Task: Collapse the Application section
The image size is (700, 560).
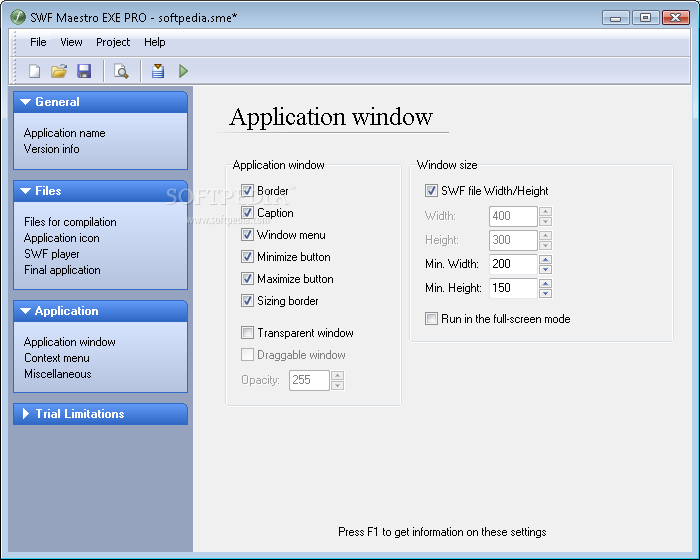Action: pyautogui.click(x=100, y=311)
